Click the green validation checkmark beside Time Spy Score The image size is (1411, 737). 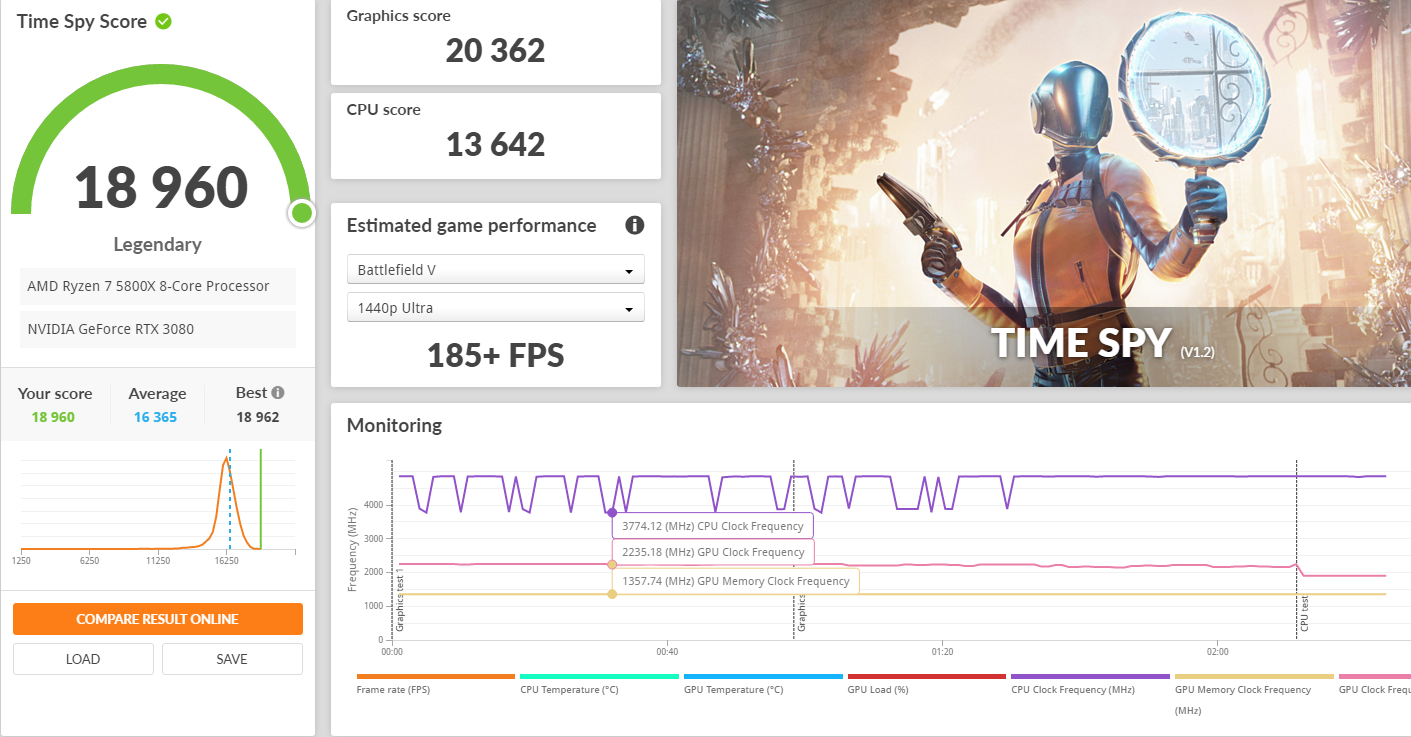(163, 21)
